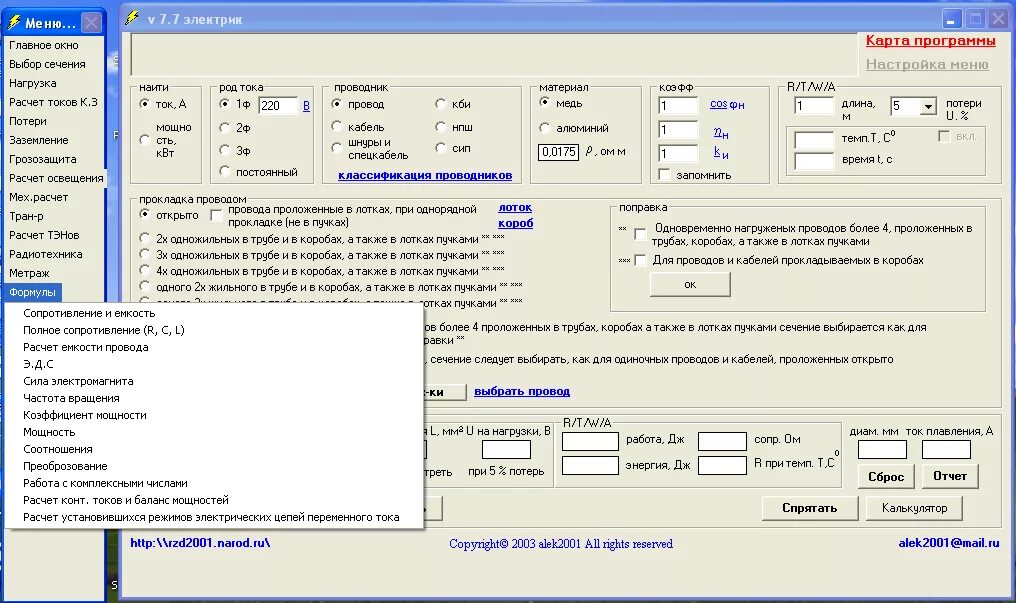Choose Расчет конт. токов и баланс мощностей
This screenshot has height=603, width=1016.
(126, 500)
